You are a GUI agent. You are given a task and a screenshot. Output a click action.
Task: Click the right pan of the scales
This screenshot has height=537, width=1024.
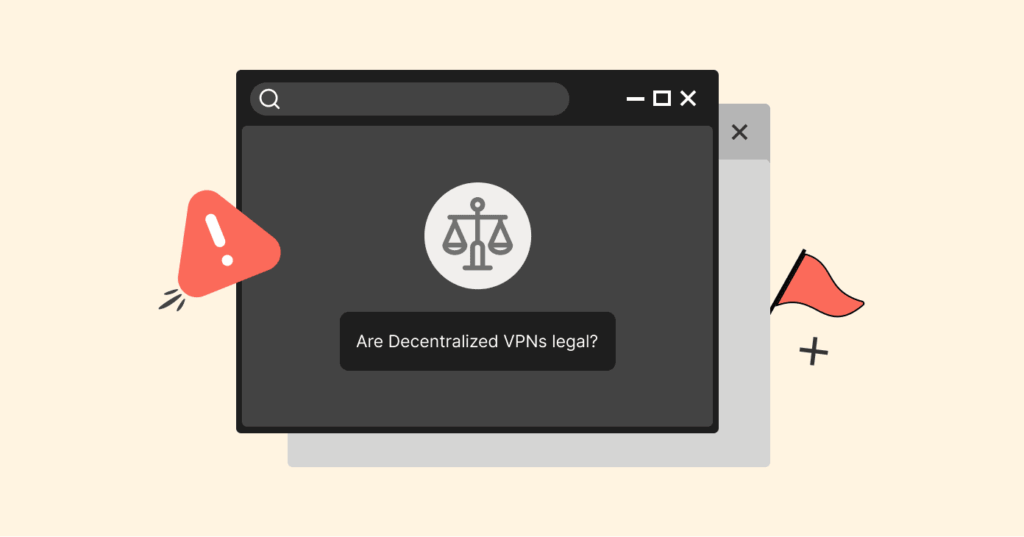500,238
